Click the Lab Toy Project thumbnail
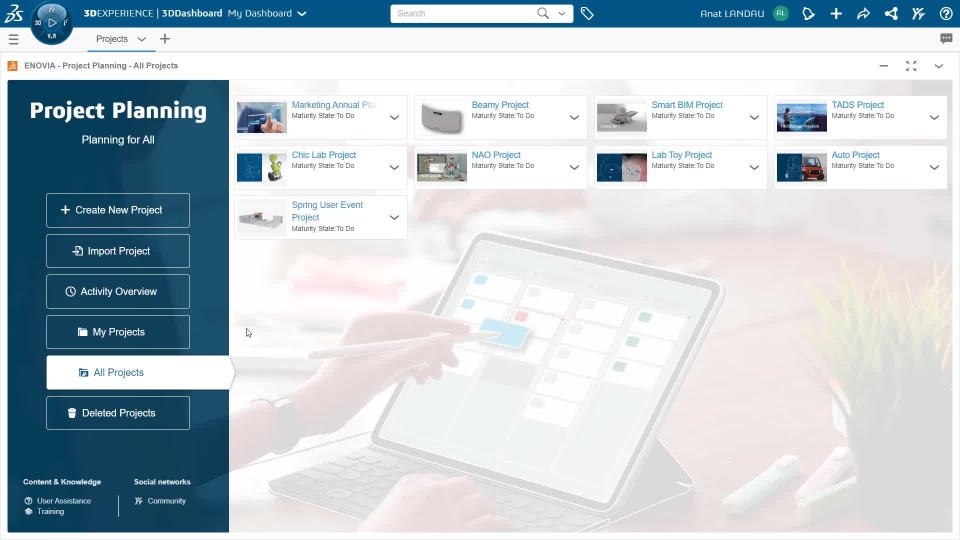The width and height of the screenshot is (960, 540). [x=621, y=167]
